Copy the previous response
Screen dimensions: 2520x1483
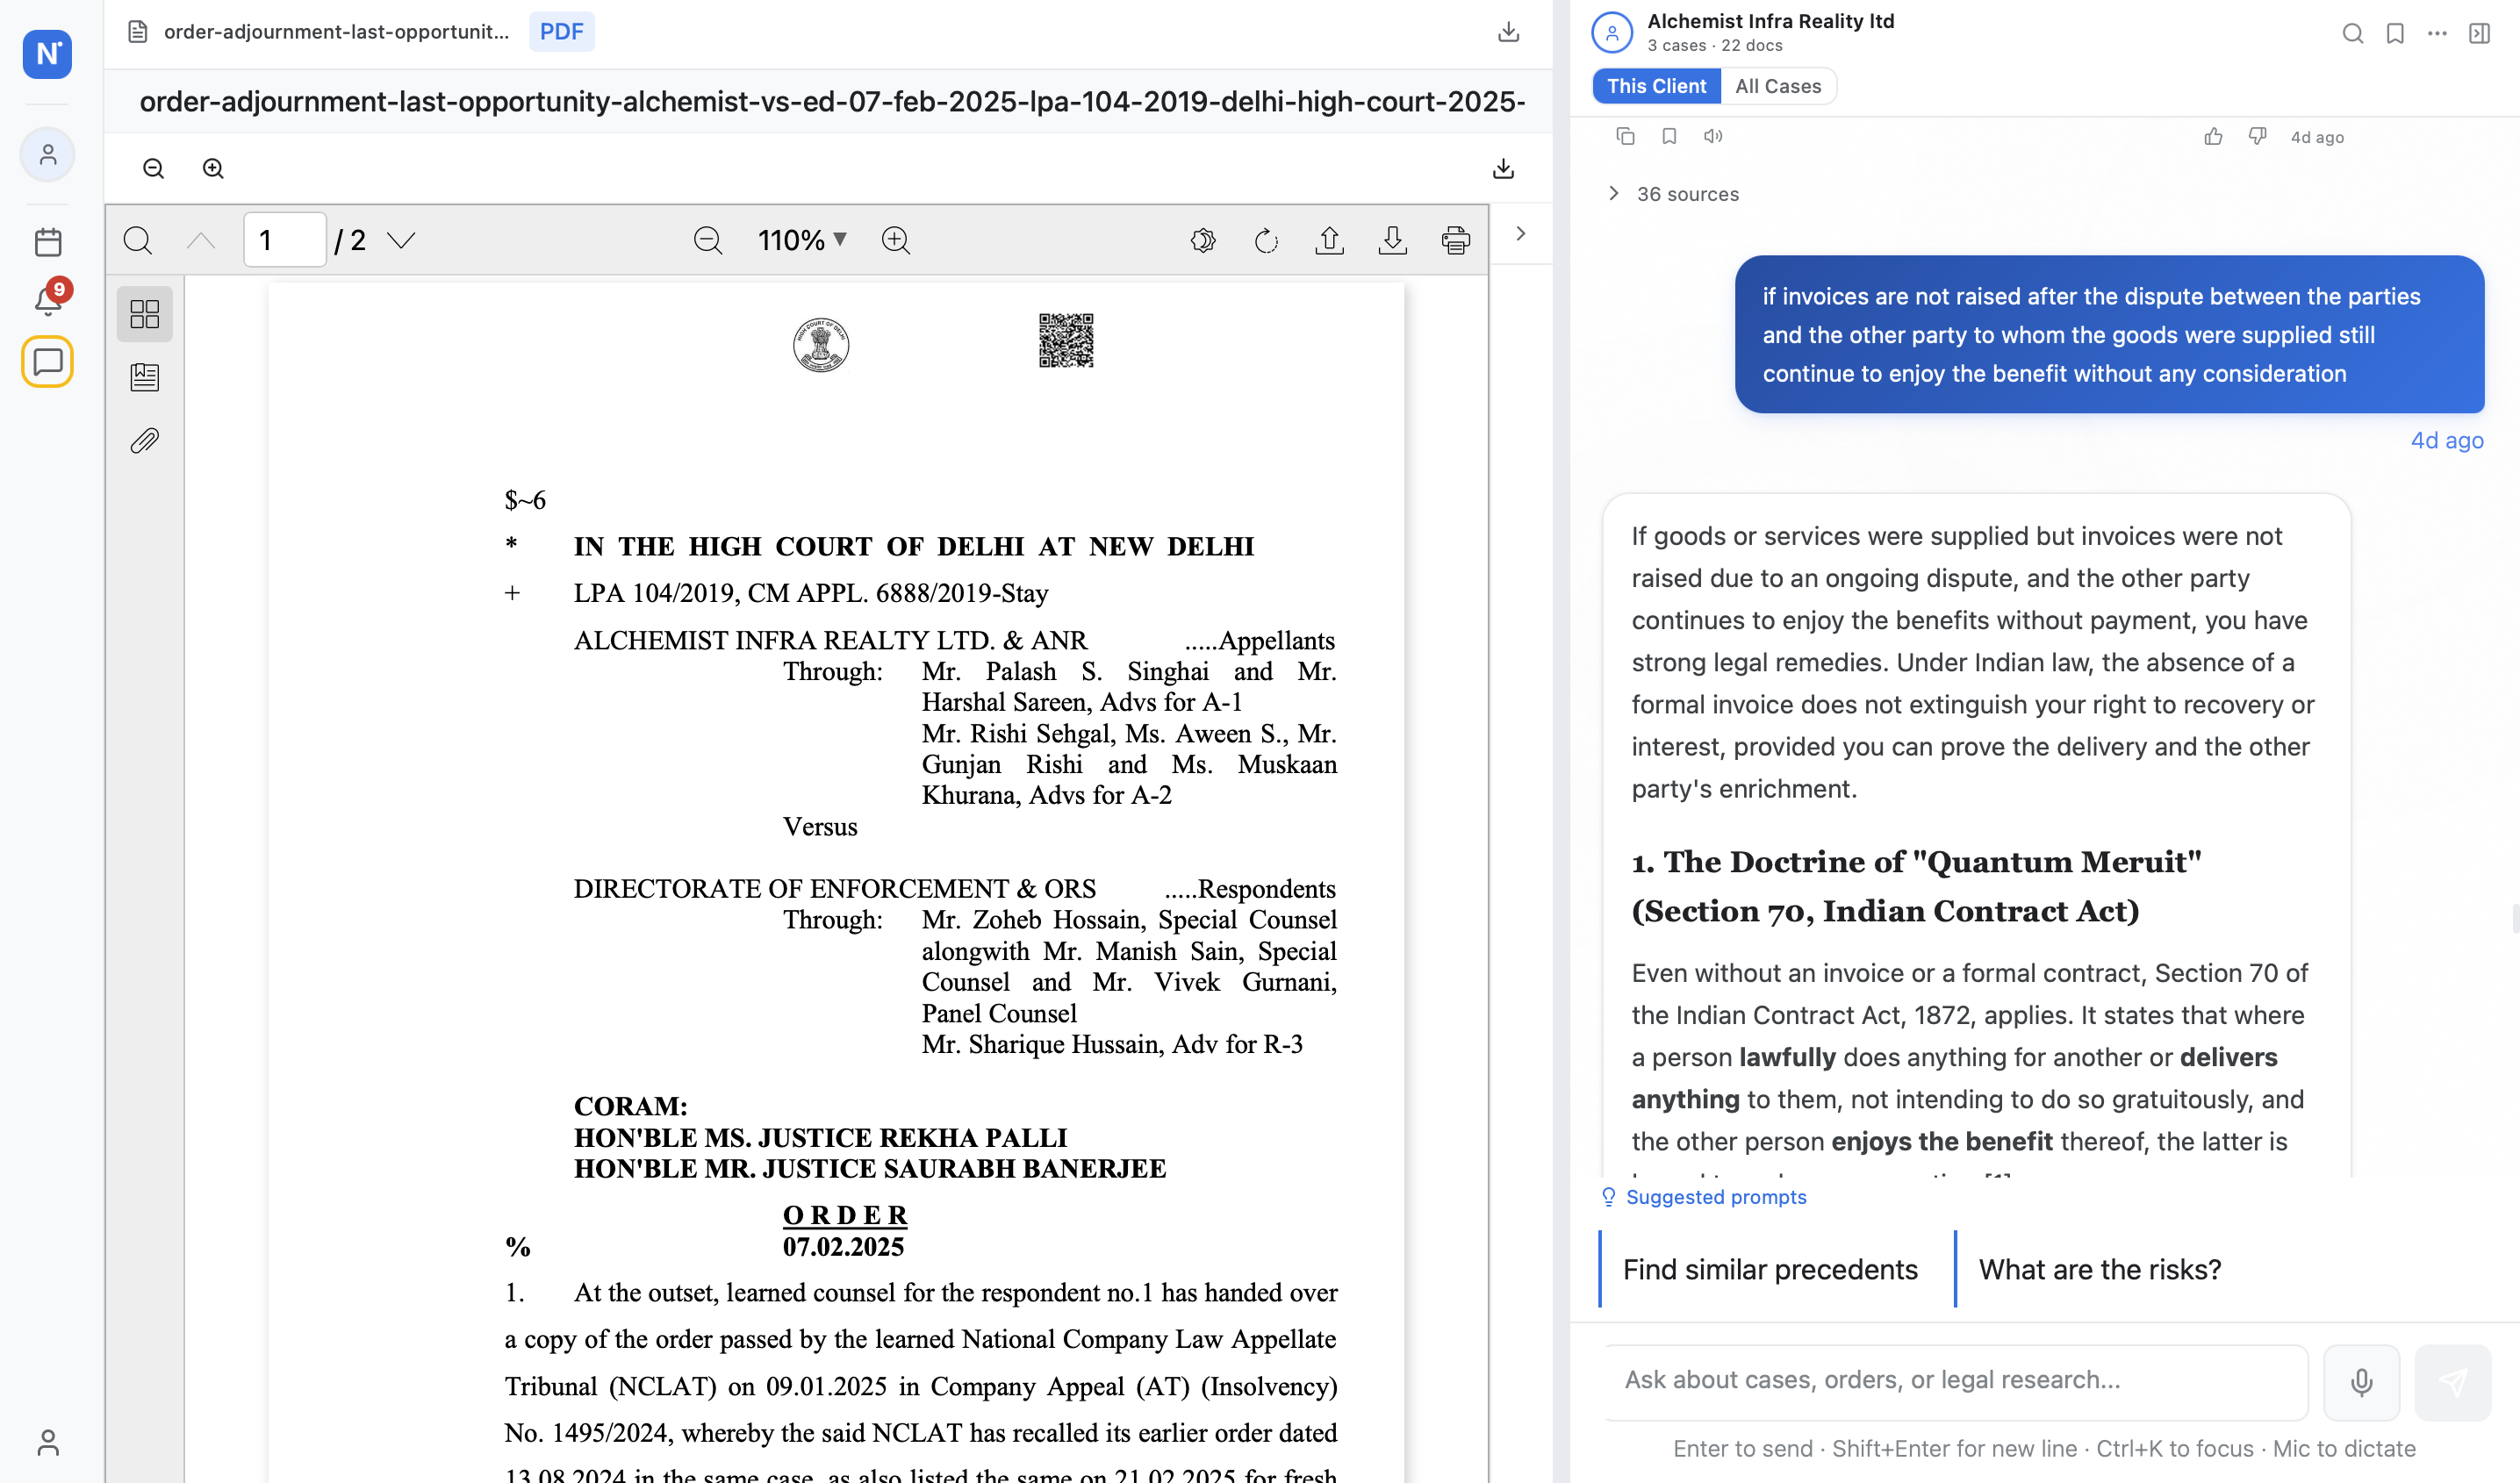click(1625, 136)
